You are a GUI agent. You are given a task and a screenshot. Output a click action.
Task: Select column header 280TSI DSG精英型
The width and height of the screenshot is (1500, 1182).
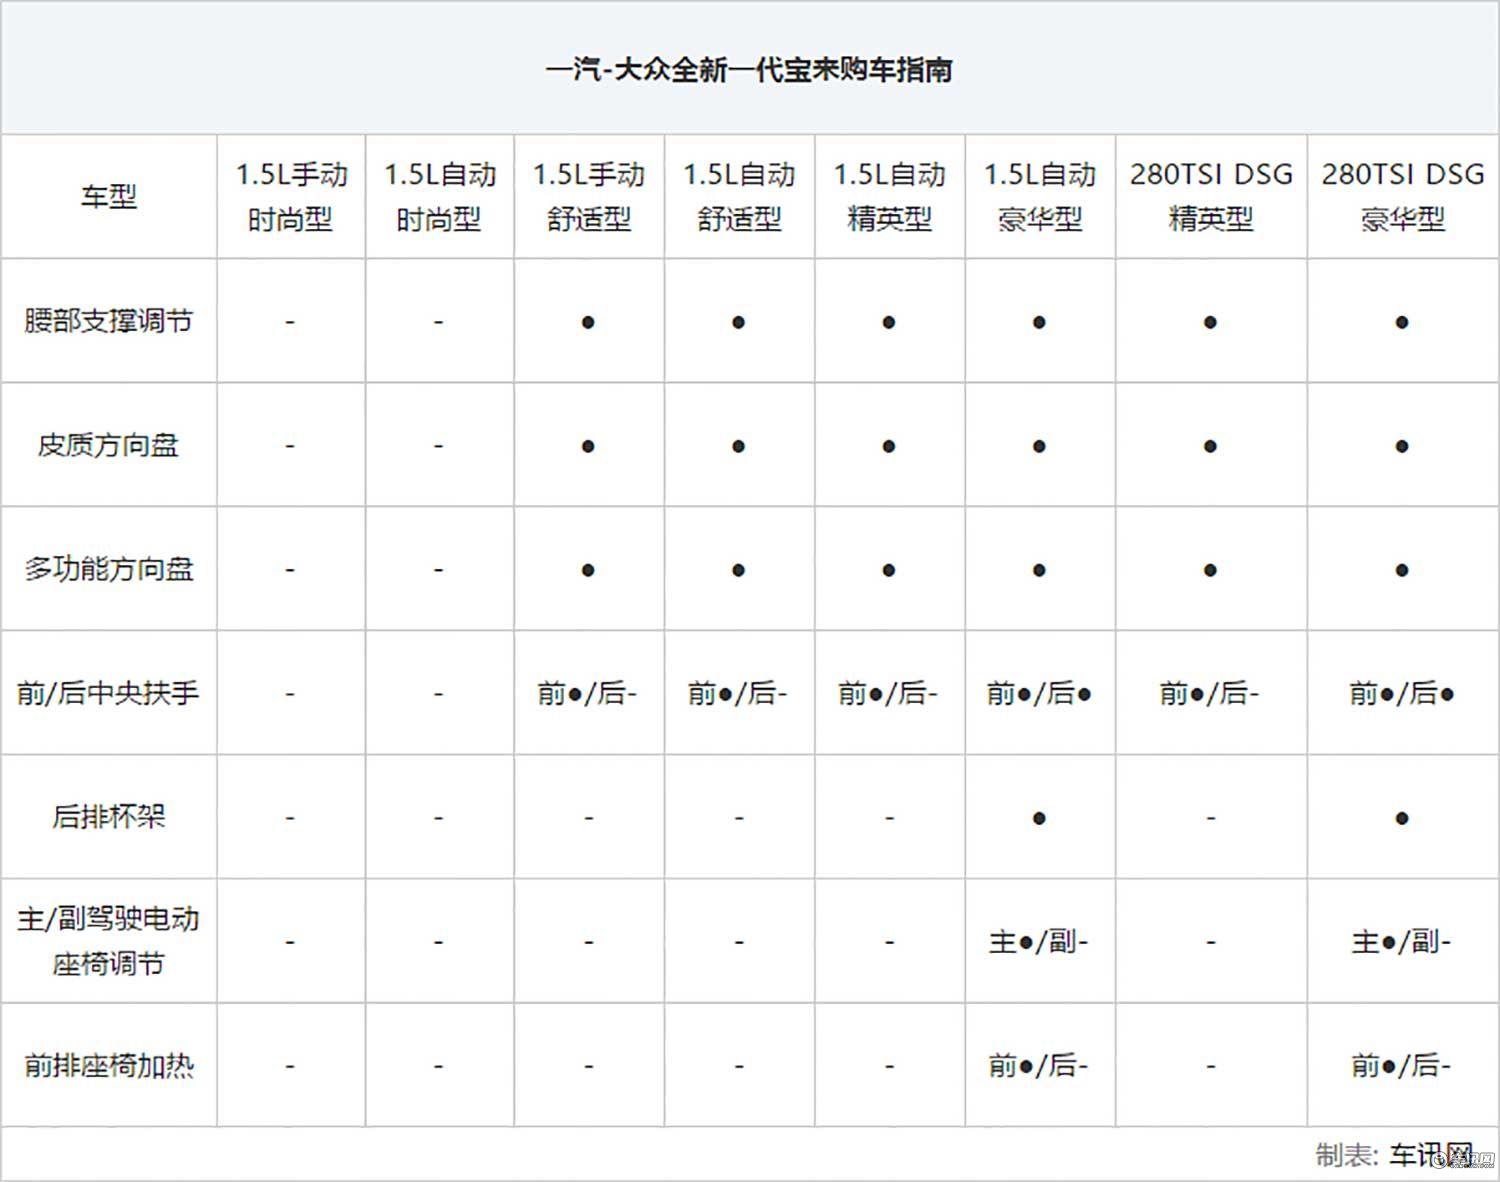[1211, 196]
